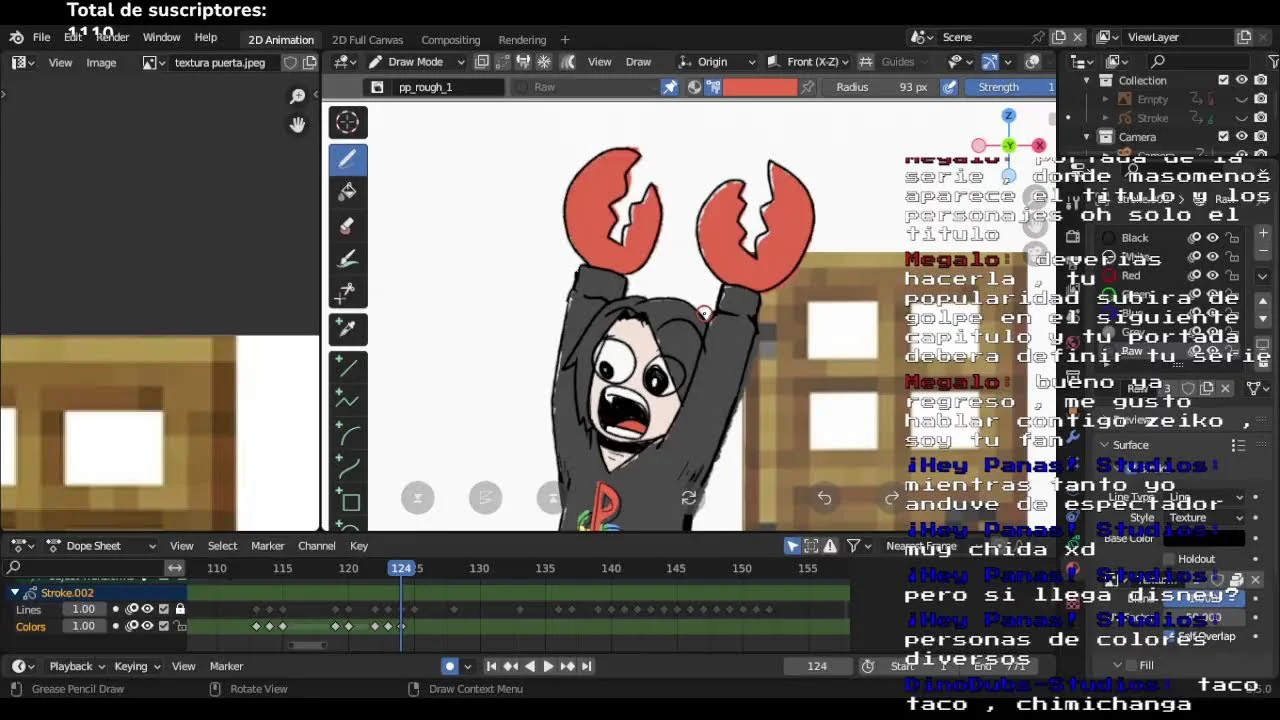1280x720 pixels.
Task: Select the Fill bucket tool
Action: pyautogui.click(x=347, y=192)
